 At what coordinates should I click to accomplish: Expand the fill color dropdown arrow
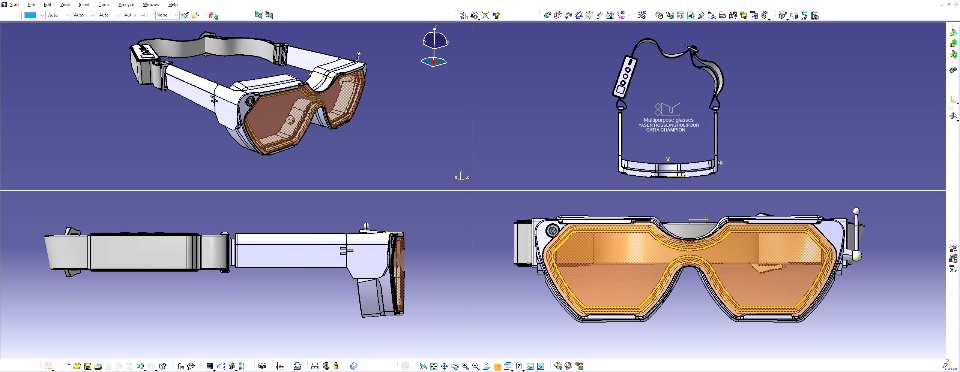tap(42, 15)
